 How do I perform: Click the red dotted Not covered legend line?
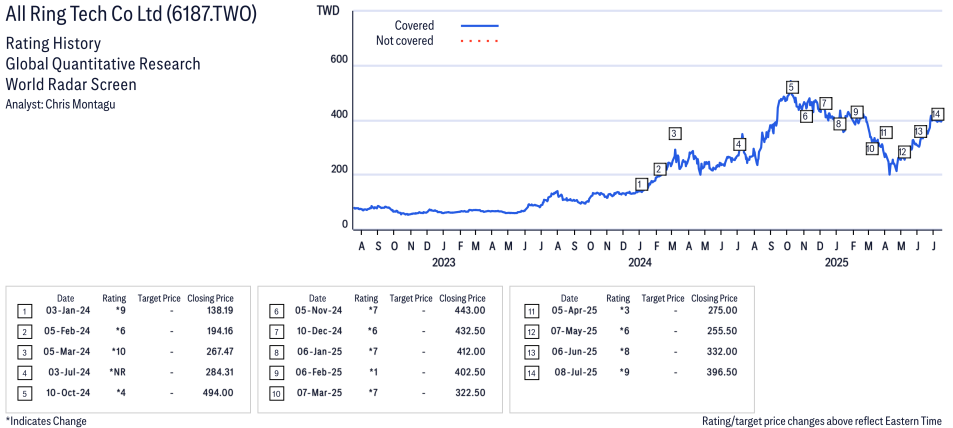click(x=480, y=41)
